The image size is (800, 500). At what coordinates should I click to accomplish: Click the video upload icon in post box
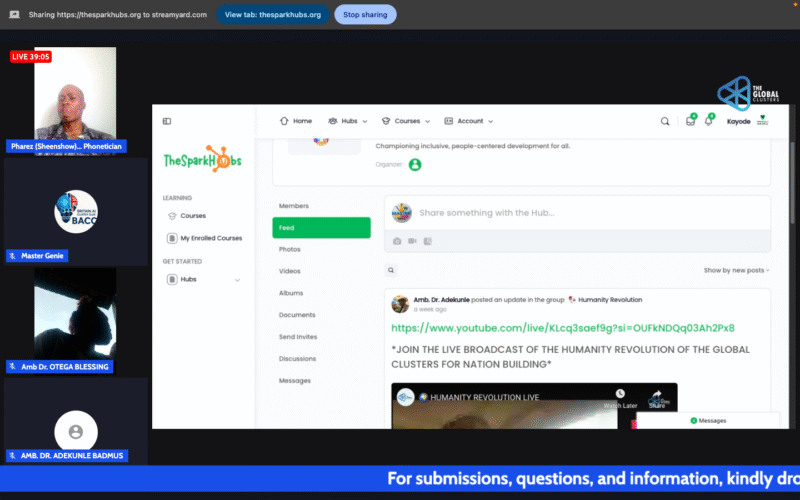coord(412,241)
